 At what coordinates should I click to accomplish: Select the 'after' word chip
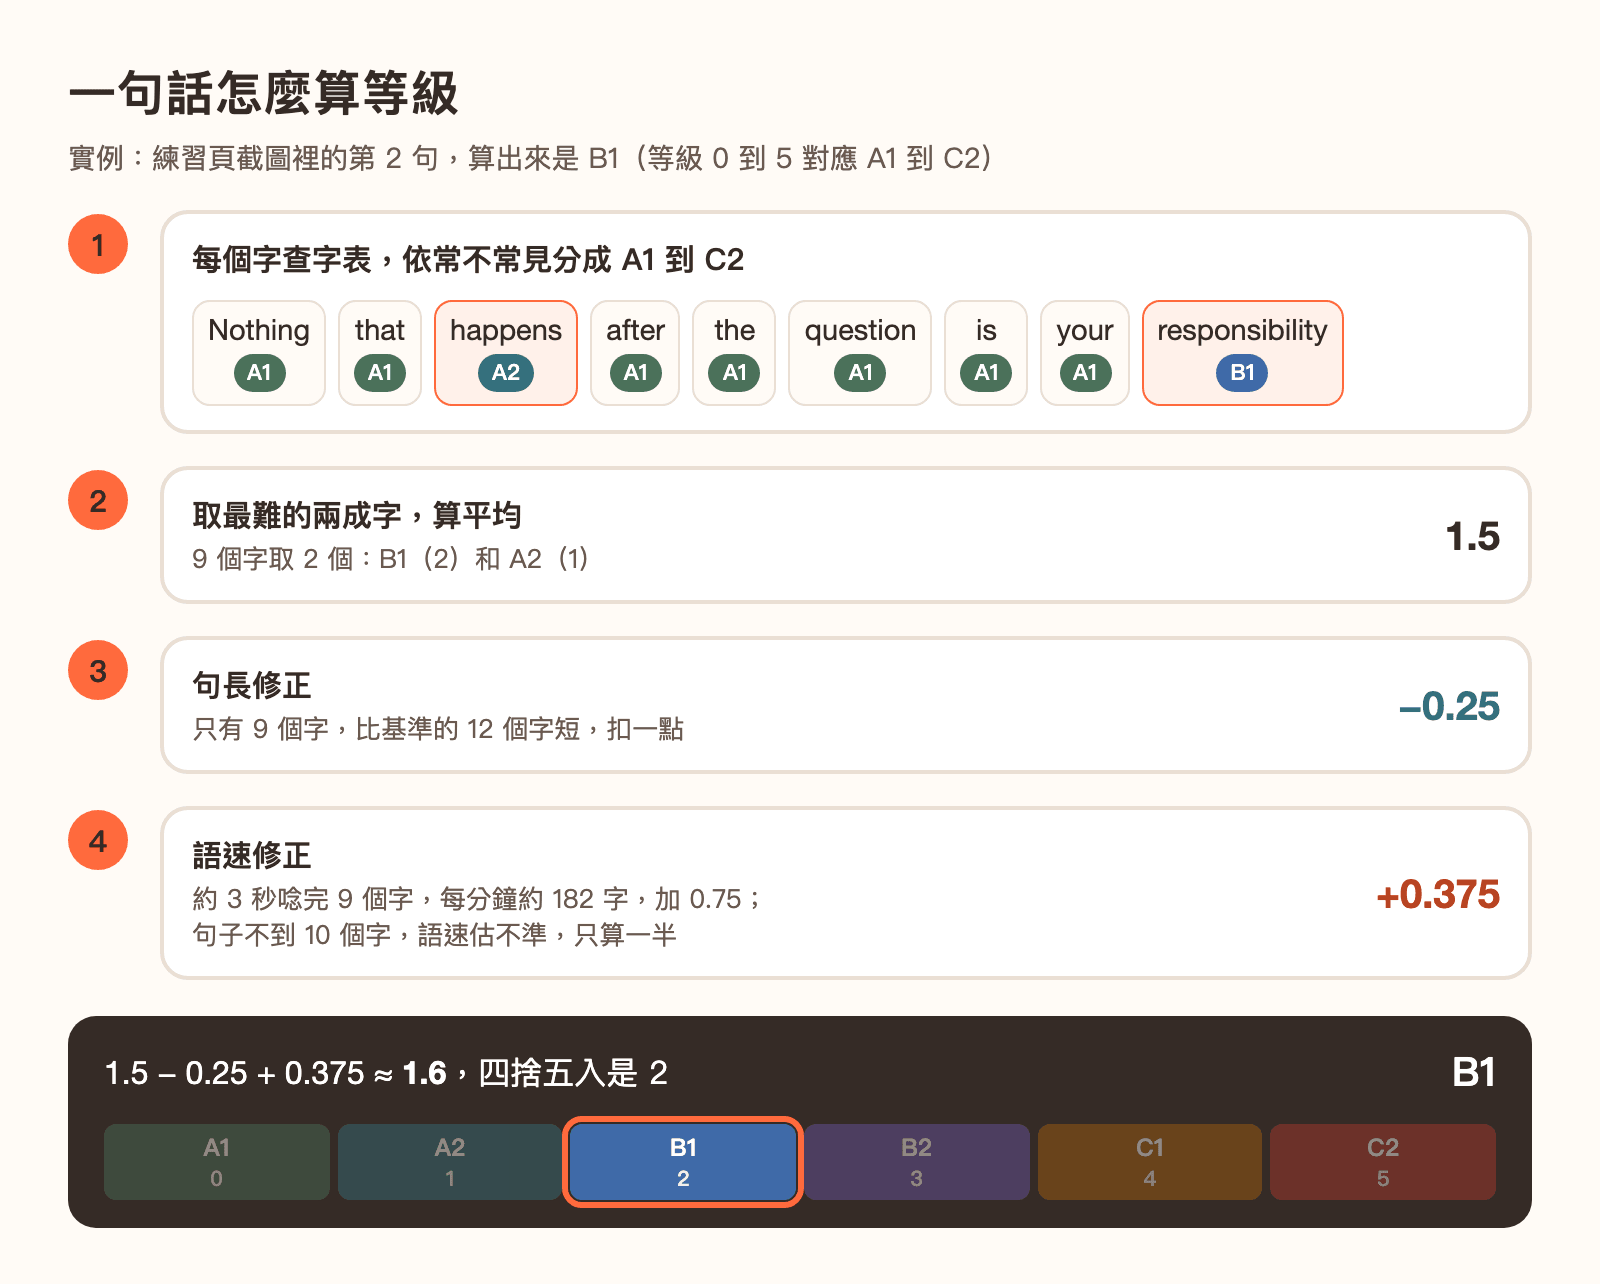(635, 353)
